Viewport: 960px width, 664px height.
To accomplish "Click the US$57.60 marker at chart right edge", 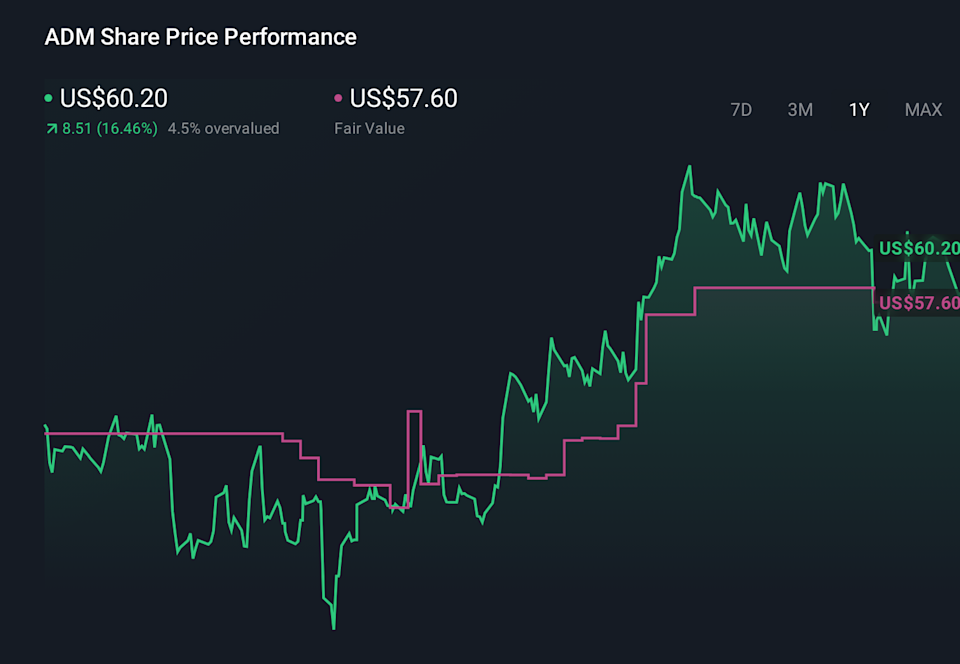I will [917, 302].
